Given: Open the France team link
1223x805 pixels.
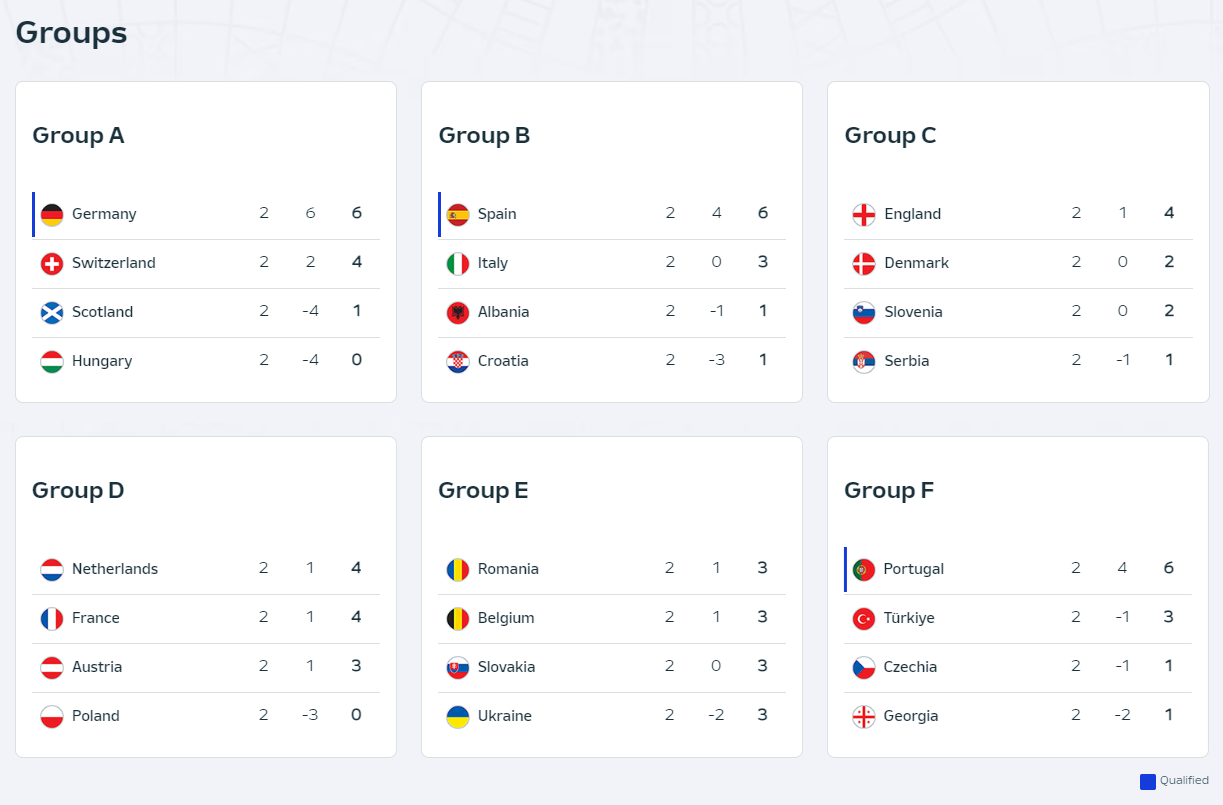Looking at the screenshot, I should click(x=96, y=618).
